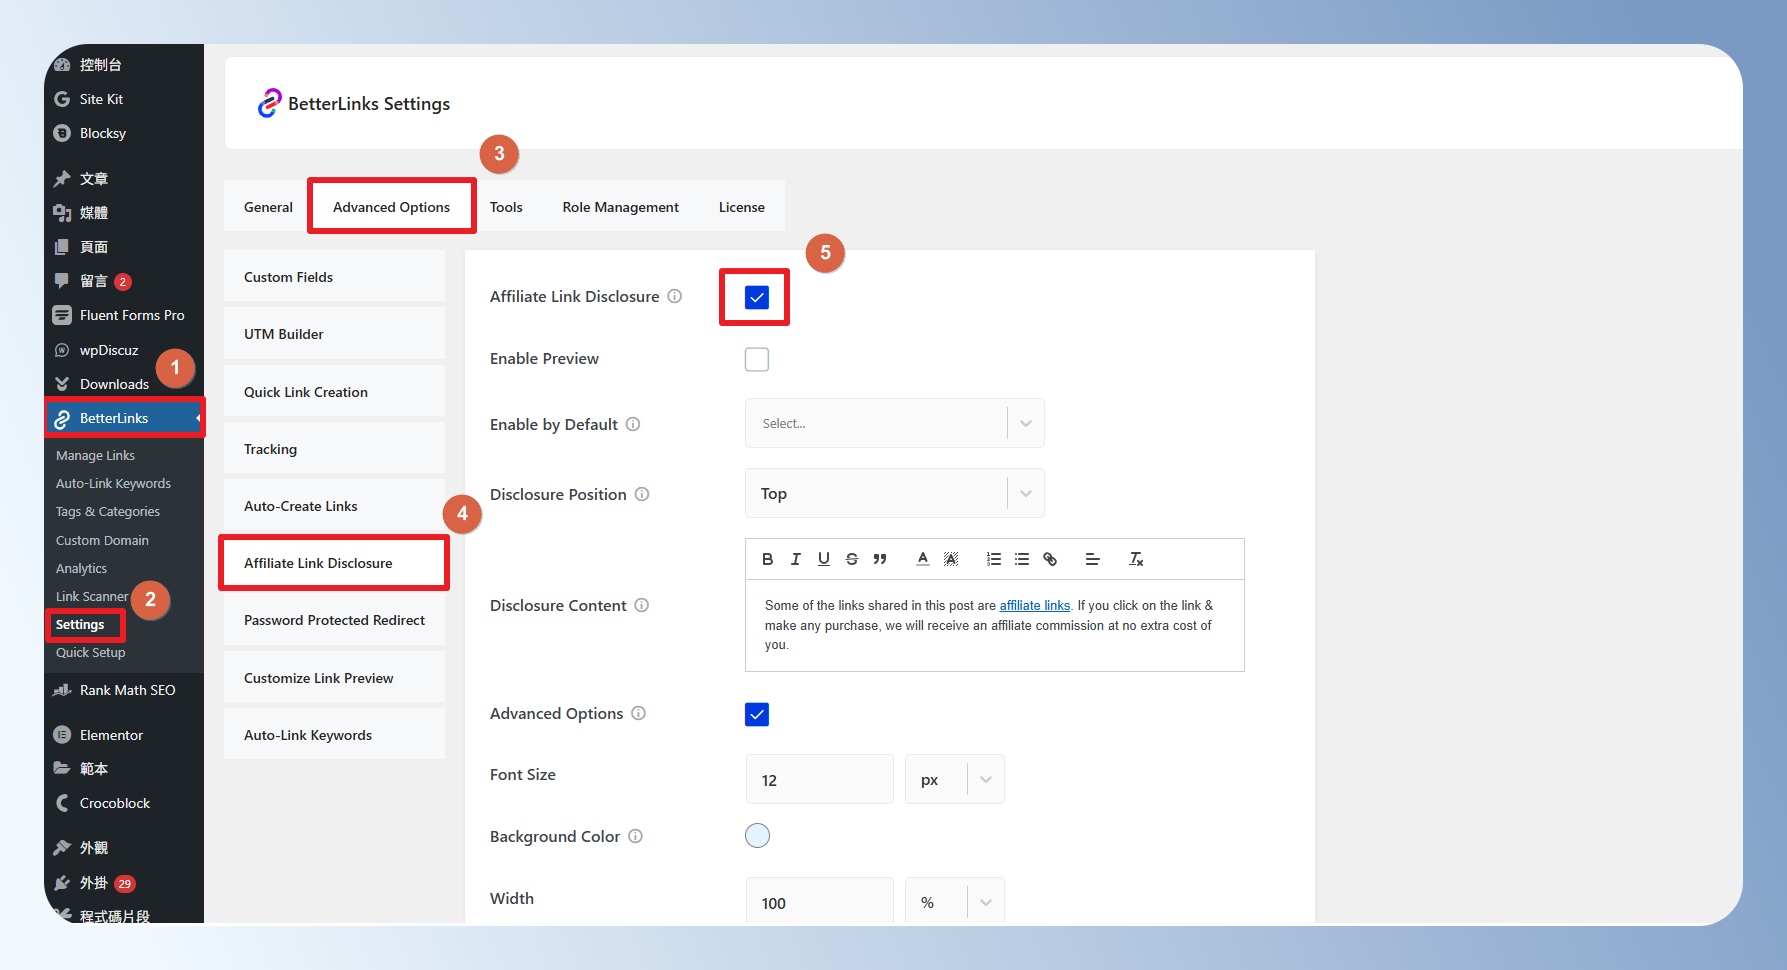Switch to the Role Management tab
The width and height of the screenshot is (1787, 970).
tap(620, 207)
